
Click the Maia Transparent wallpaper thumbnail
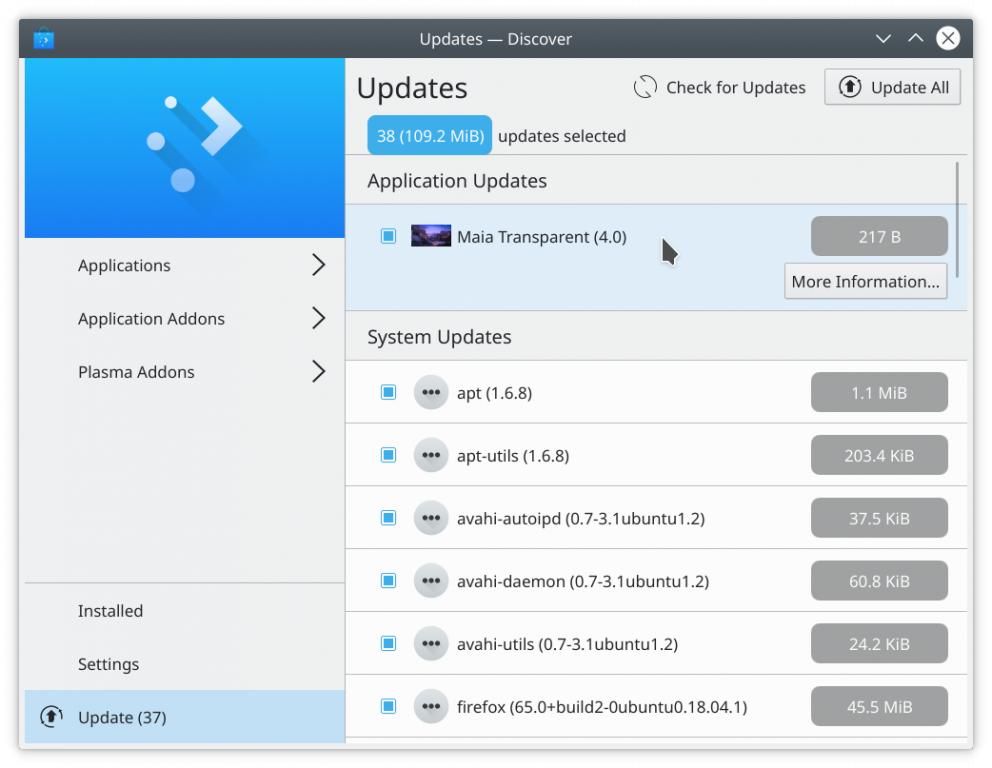click(431, 236)
